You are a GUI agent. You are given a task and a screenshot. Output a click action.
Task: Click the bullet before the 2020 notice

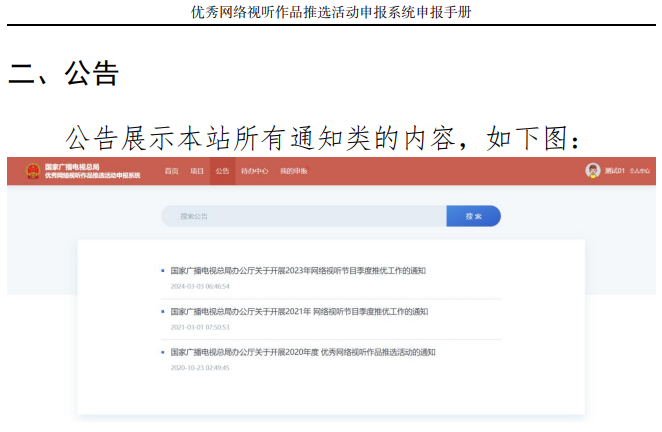[x=162, y=352]
